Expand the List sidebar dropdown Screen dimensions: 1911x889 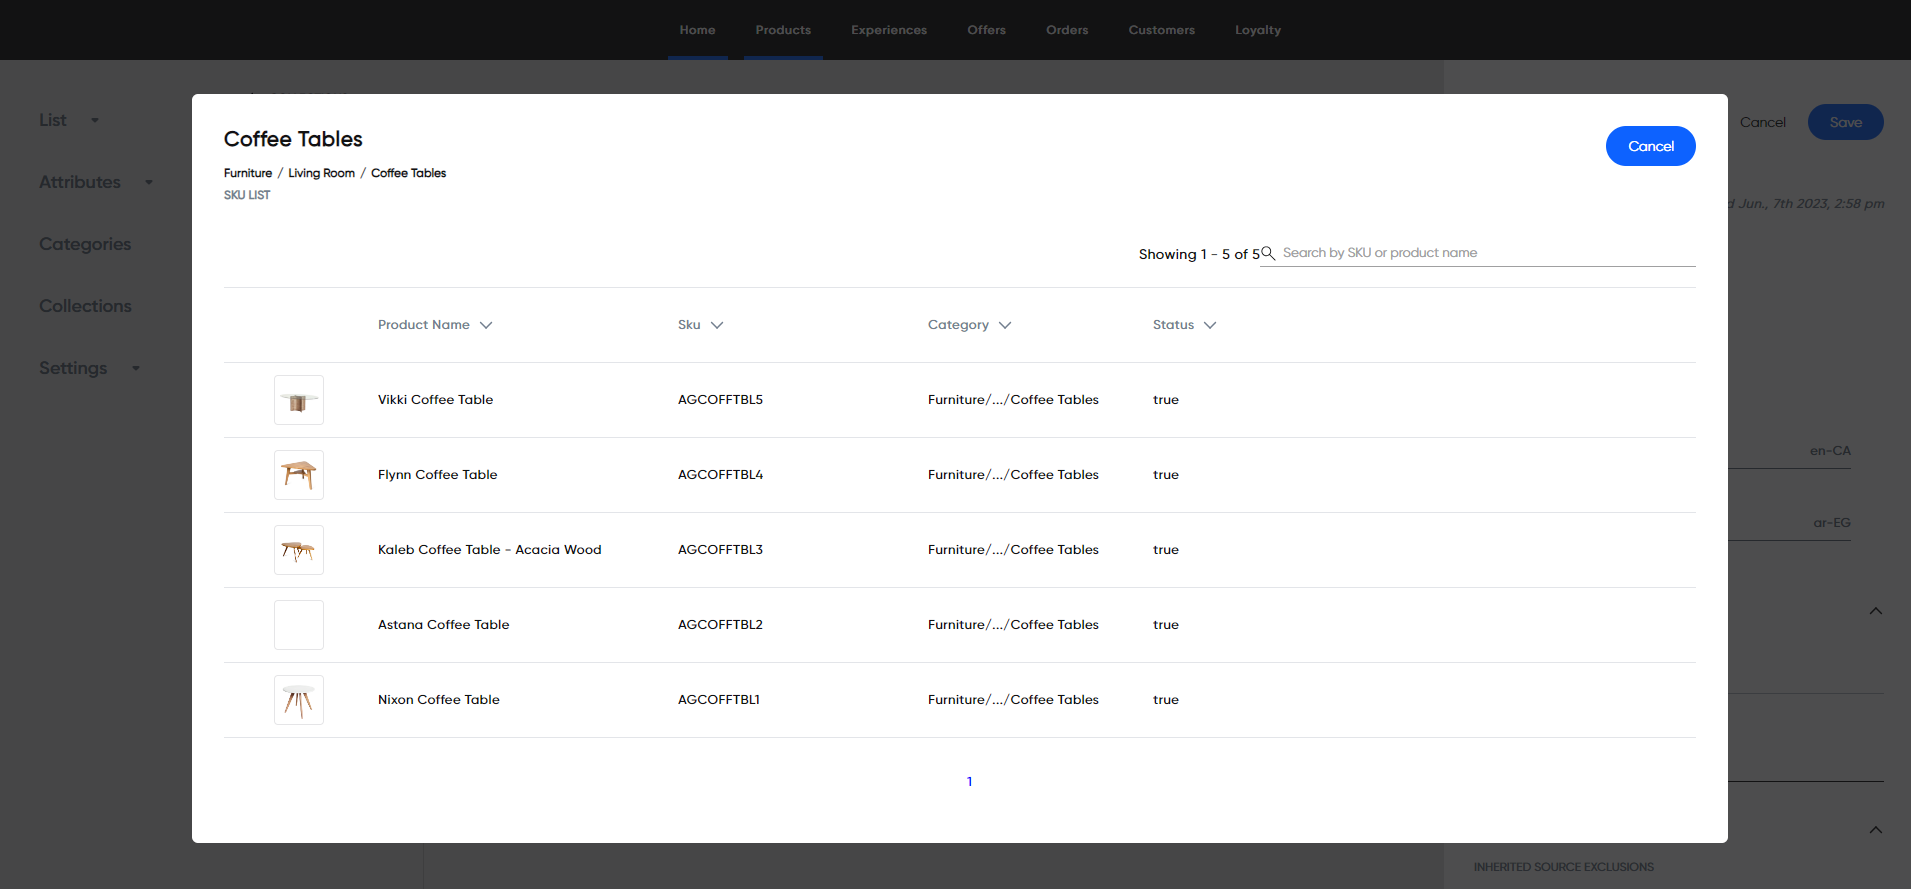point(95,120)
